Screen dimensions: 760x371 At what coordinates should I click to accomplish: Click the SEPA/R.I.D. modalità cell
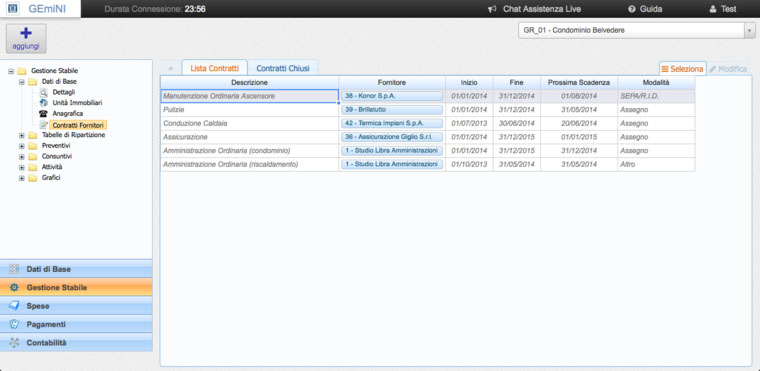click(x=656, y=96)
